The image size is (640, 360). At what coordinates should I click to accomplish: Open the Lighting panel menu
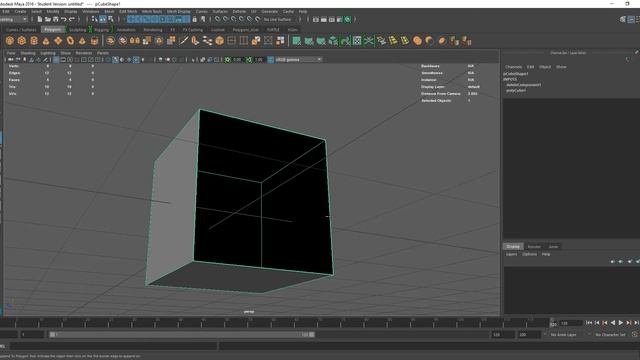[x=48, y=53]
